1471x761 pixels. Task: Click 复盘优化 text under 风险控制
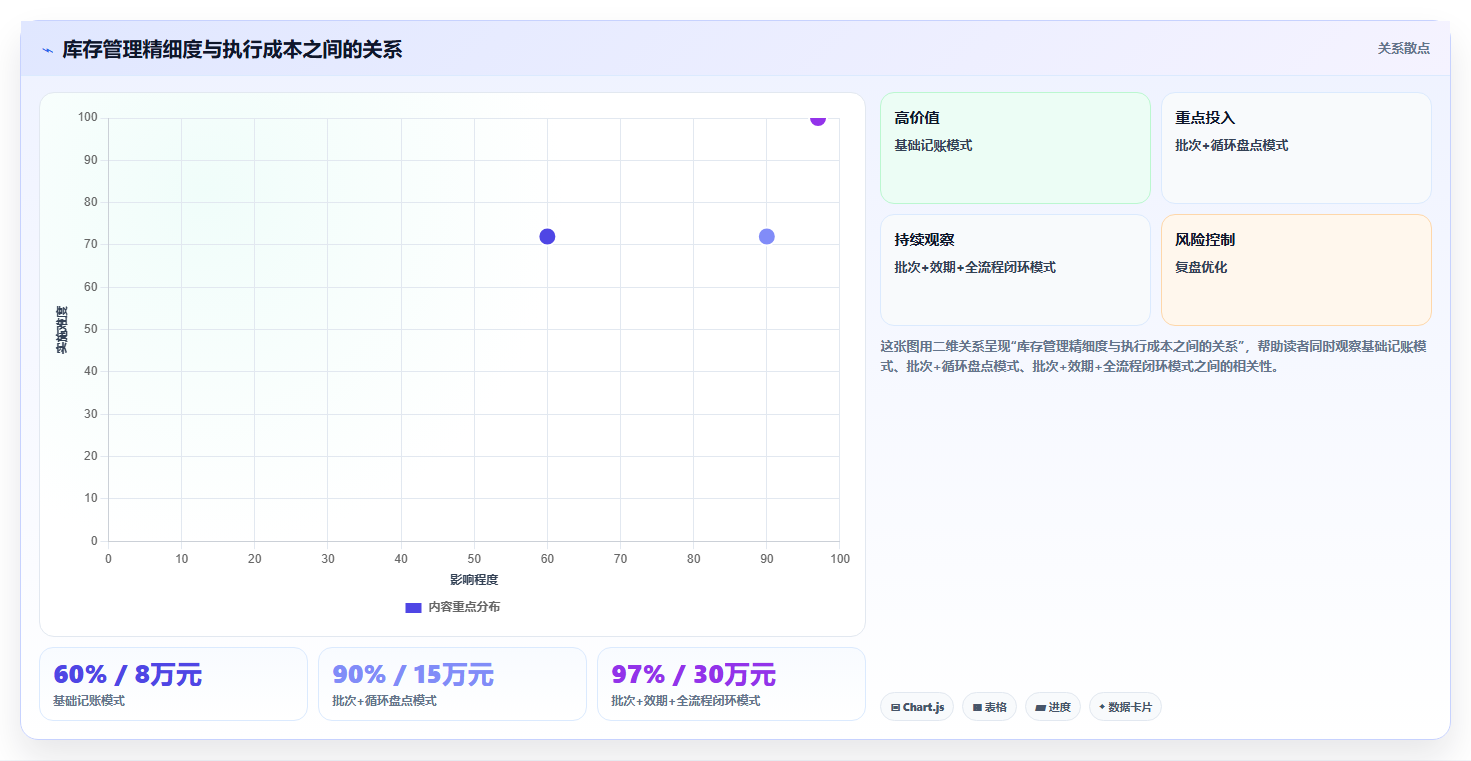[1201, 267]
